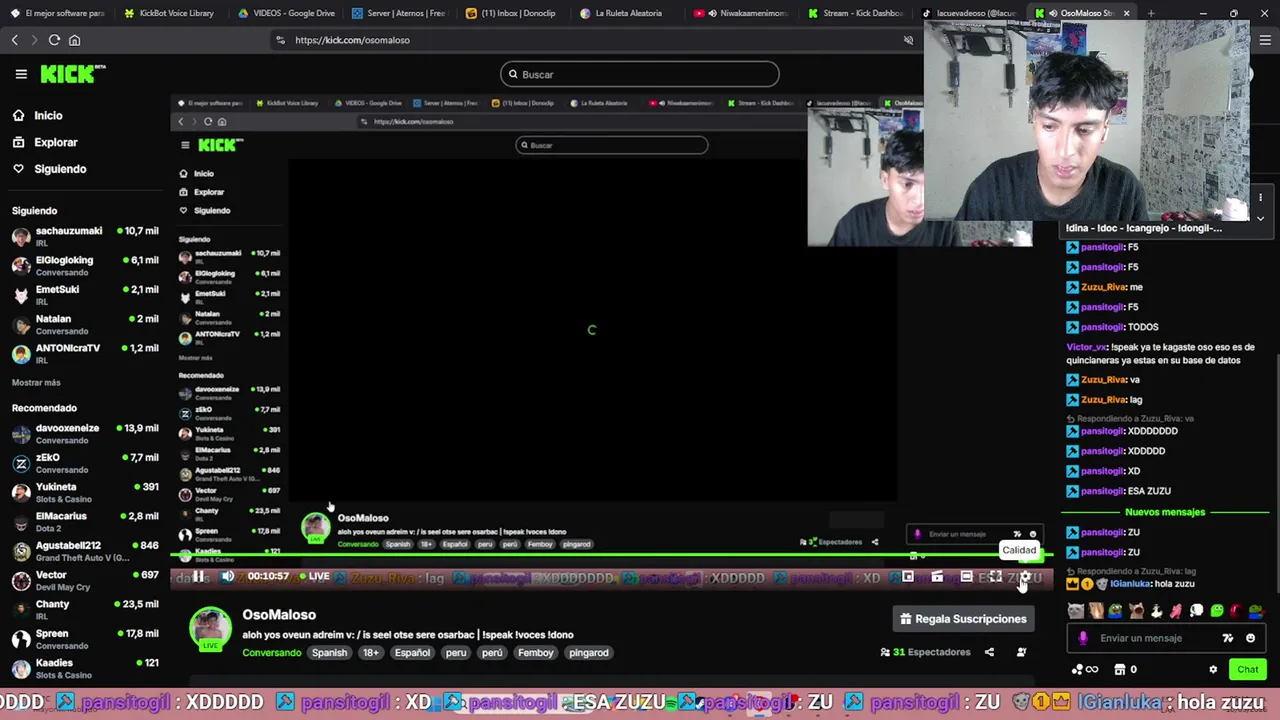Open EmetSuki channel in sidebar
This screenshot has width=1280, height=720.
click(x=85, y=295)
